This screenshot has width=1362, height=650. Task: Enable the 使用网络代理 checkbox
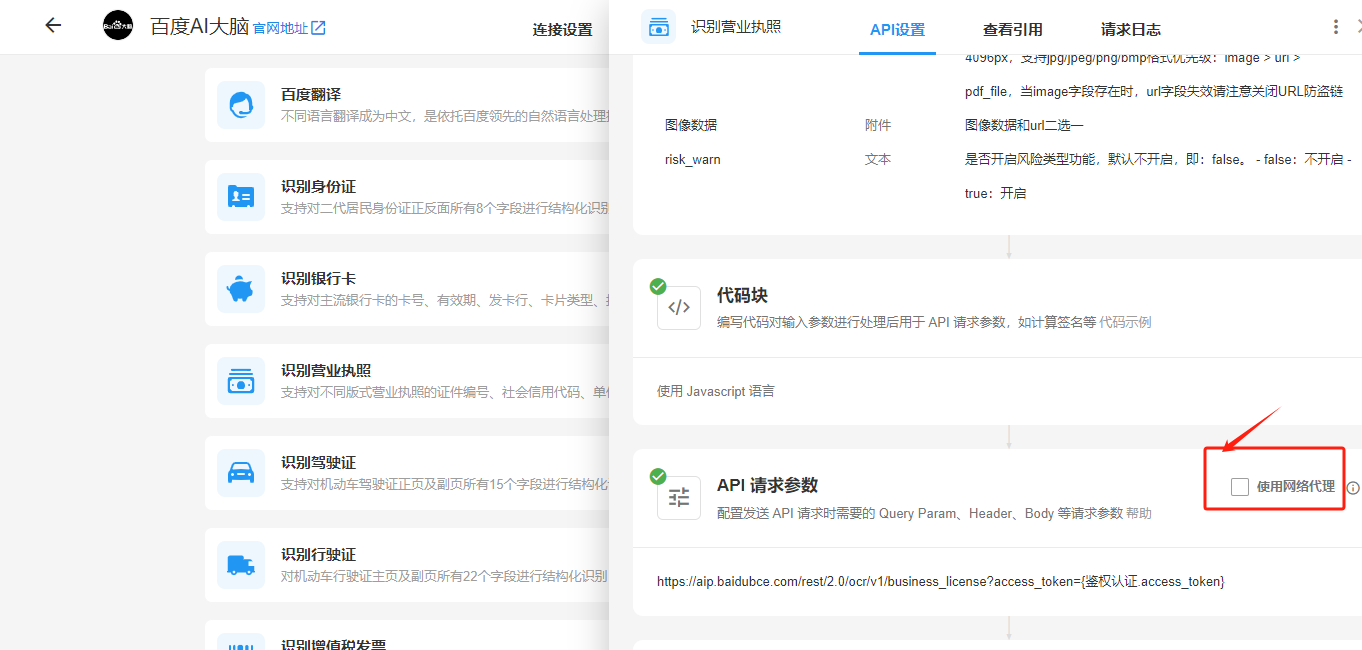(1240, 487)
